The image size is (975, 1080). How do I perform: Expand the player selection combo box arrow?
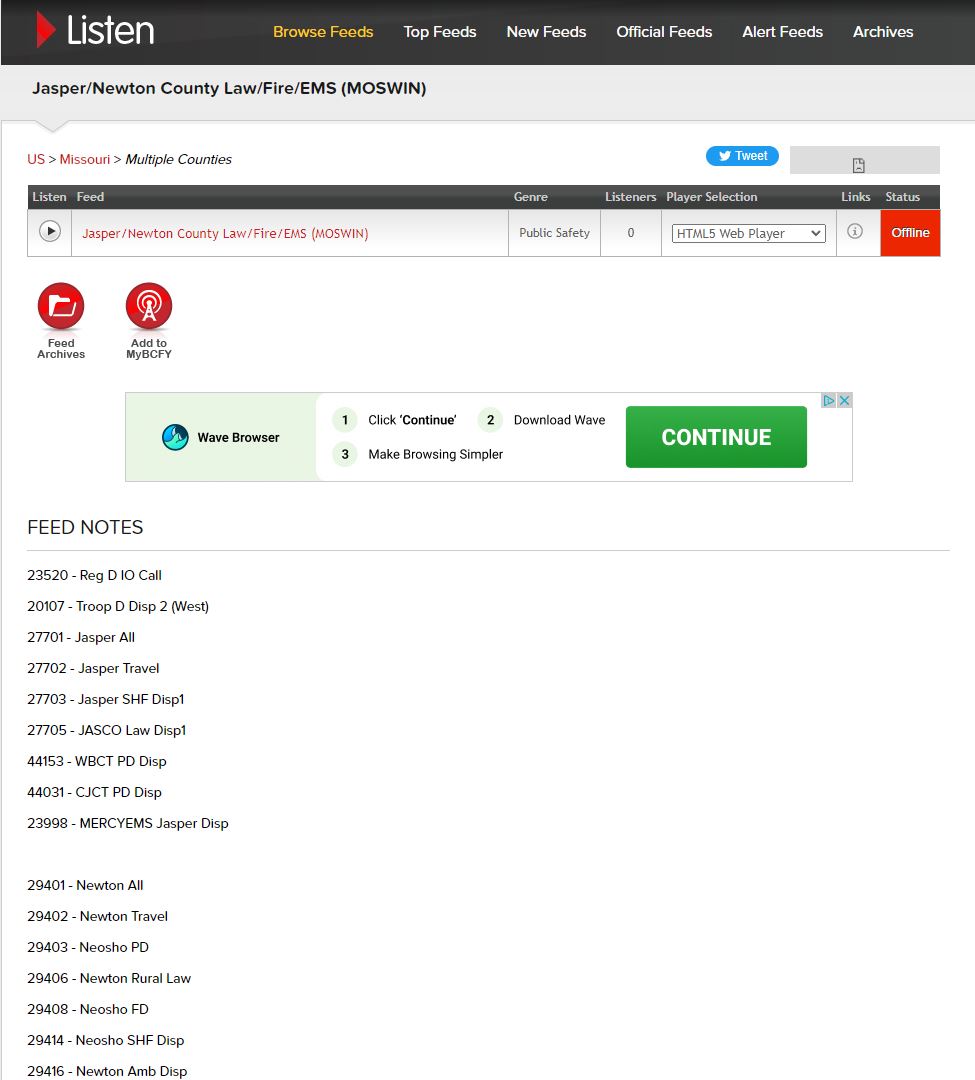[x=816, y=233]
